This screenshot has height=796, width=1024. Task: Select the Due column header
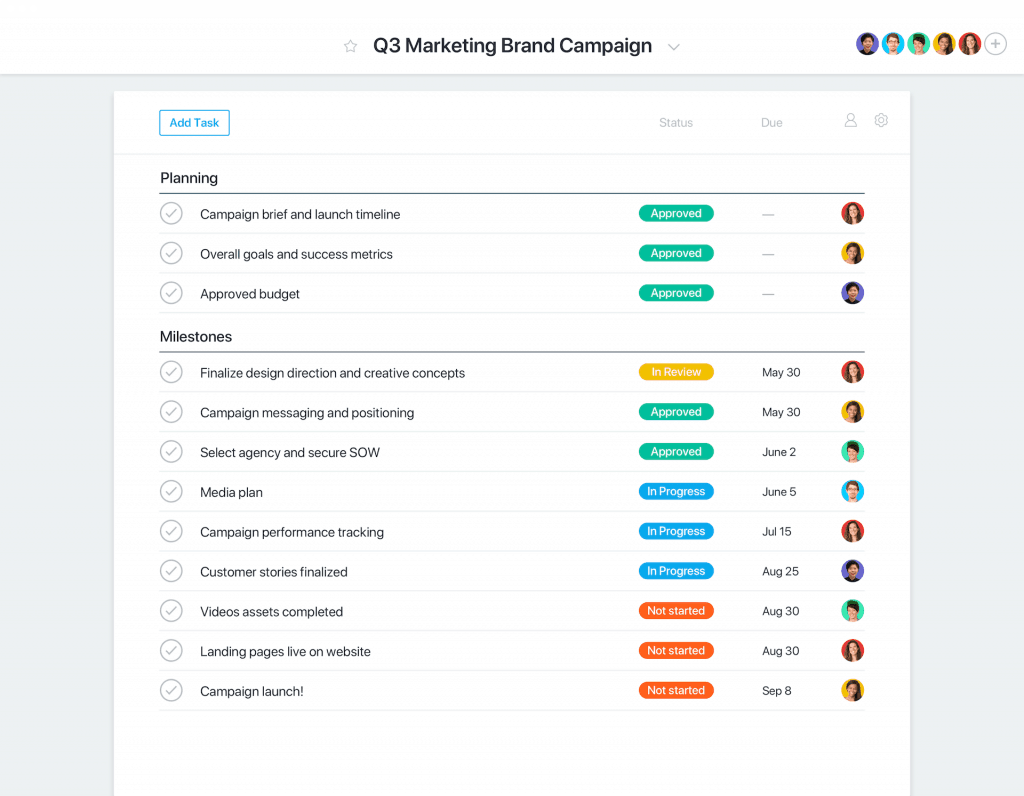[x=771, y=122]
